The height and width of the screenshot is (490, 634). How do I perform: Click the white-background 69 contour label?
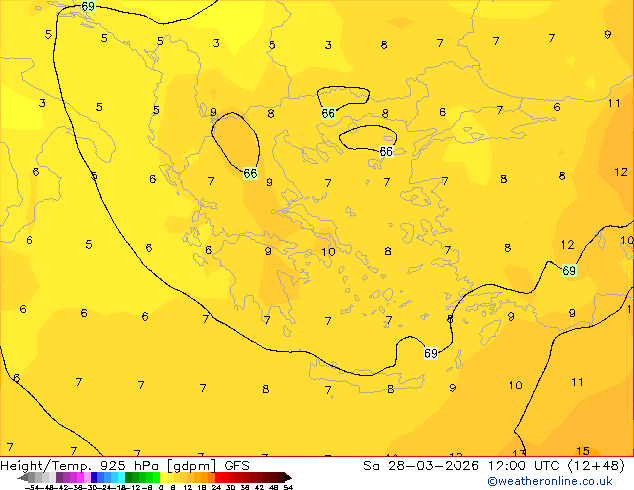431,353
